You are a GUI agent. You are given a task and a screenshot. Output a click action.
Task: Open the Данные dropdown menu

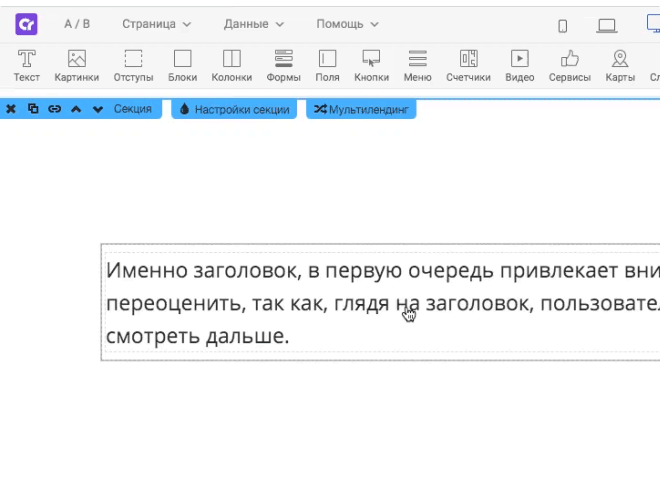point(253,24)
